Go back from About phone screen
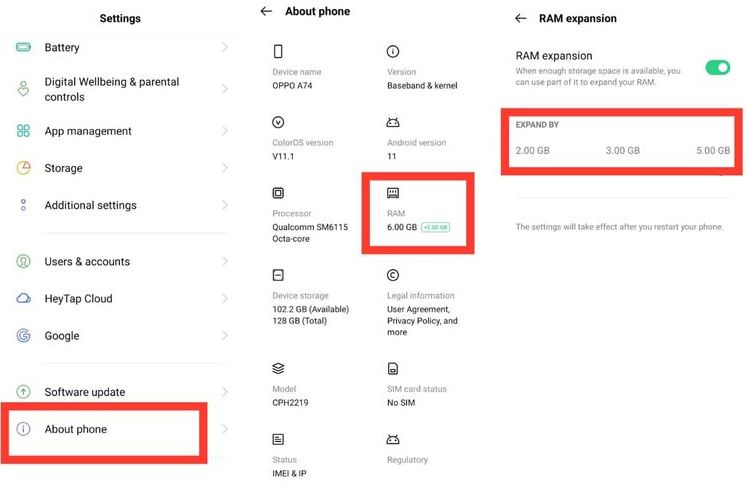 [x=266, y=11]
